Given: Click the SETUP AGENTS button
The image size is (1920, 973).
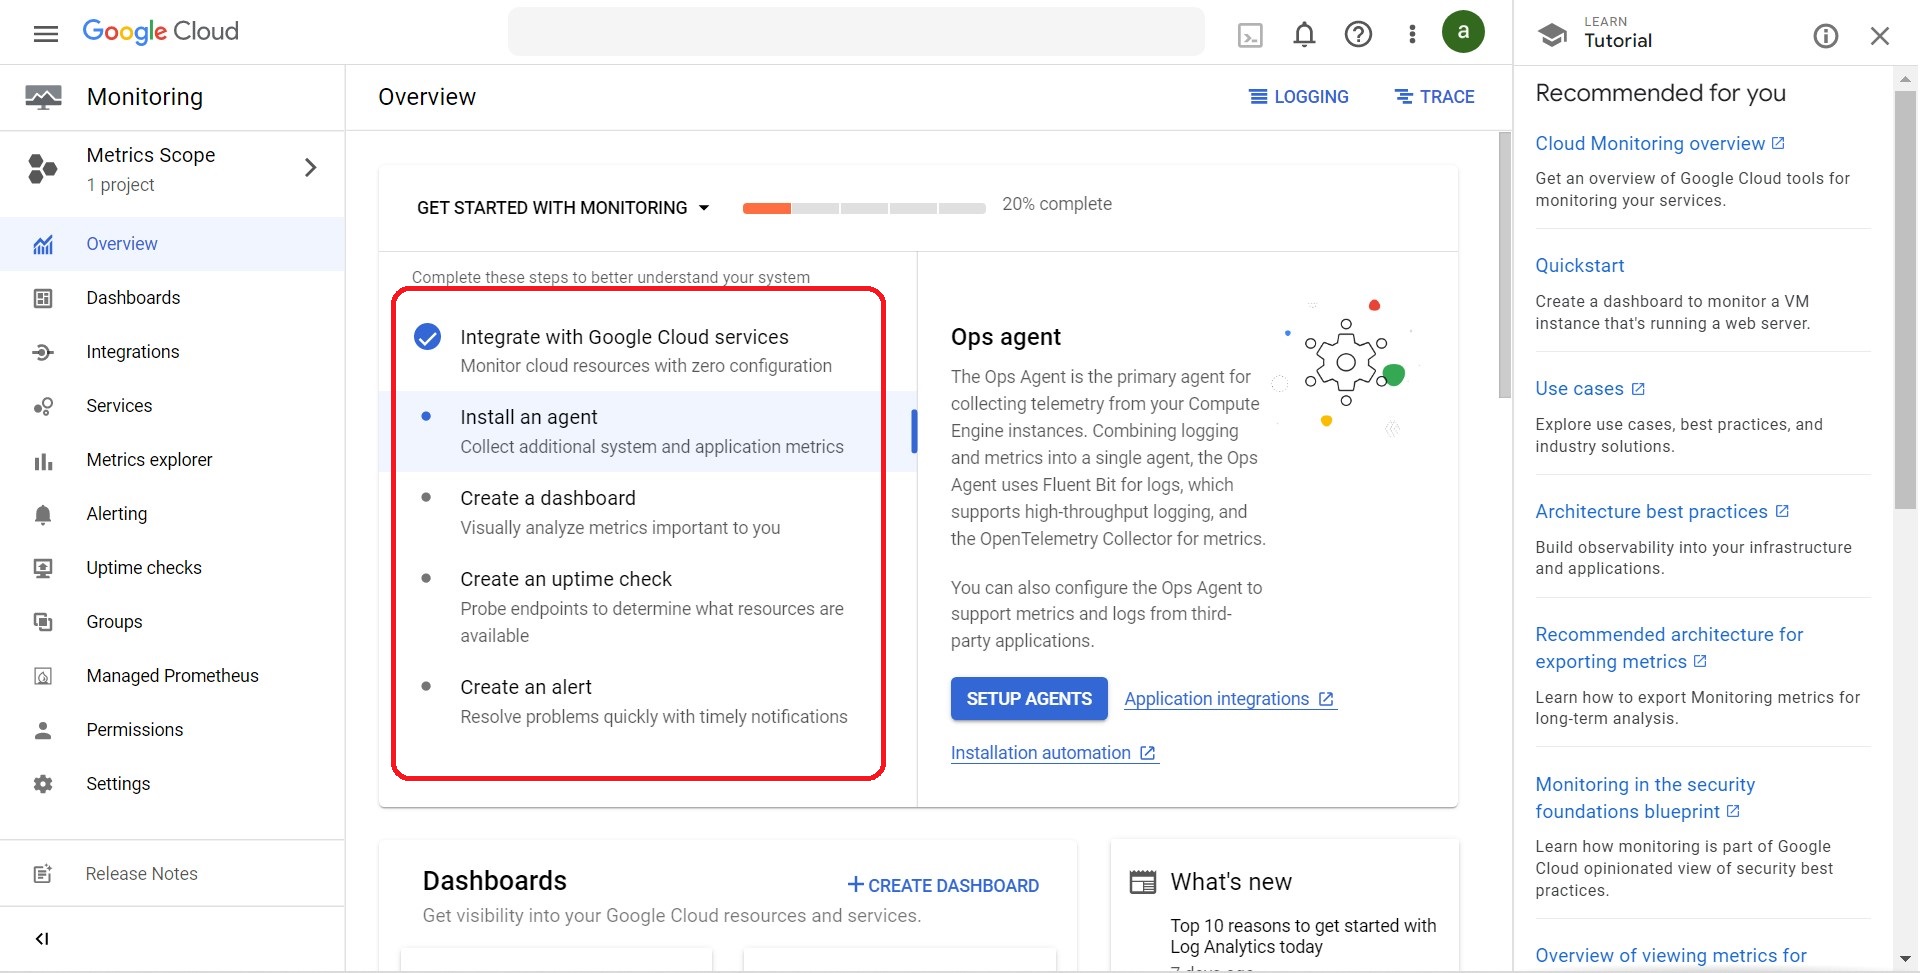Looking at the screenshot, I should point(1028,698).
